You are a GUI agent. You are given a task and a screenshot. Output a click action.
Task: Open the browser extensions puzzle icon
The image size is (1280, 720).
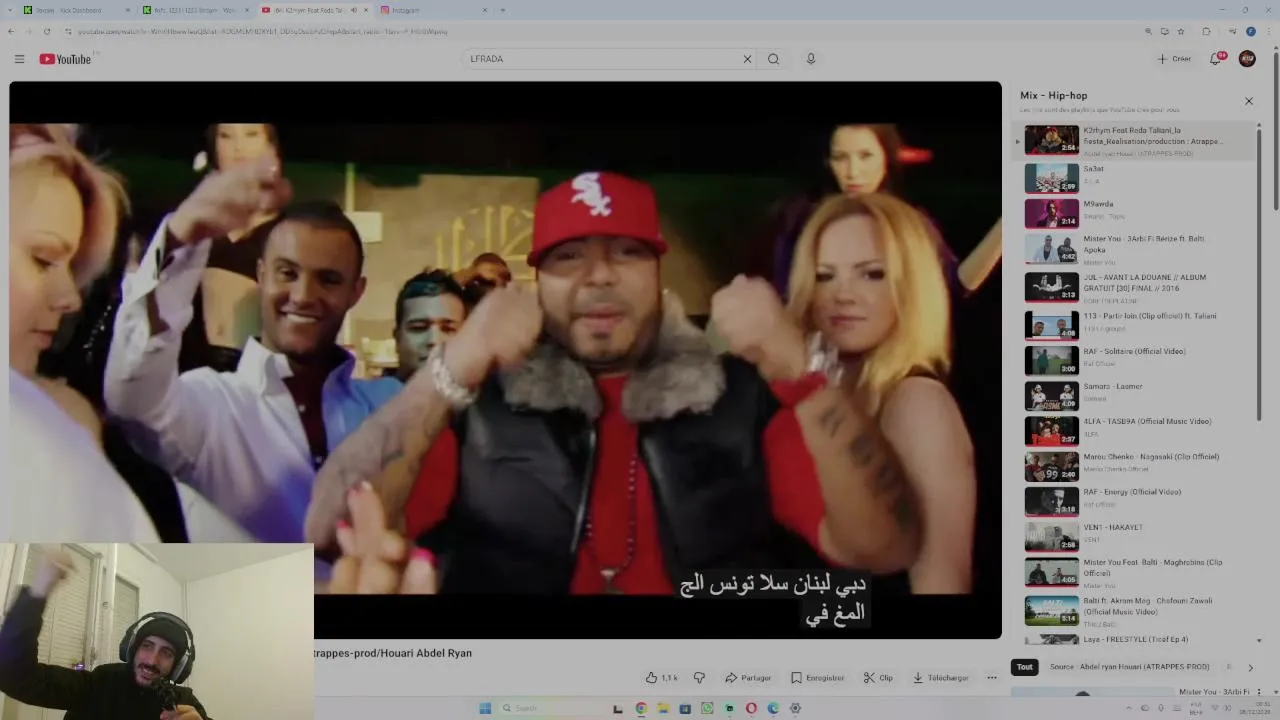coord(1206,31)
